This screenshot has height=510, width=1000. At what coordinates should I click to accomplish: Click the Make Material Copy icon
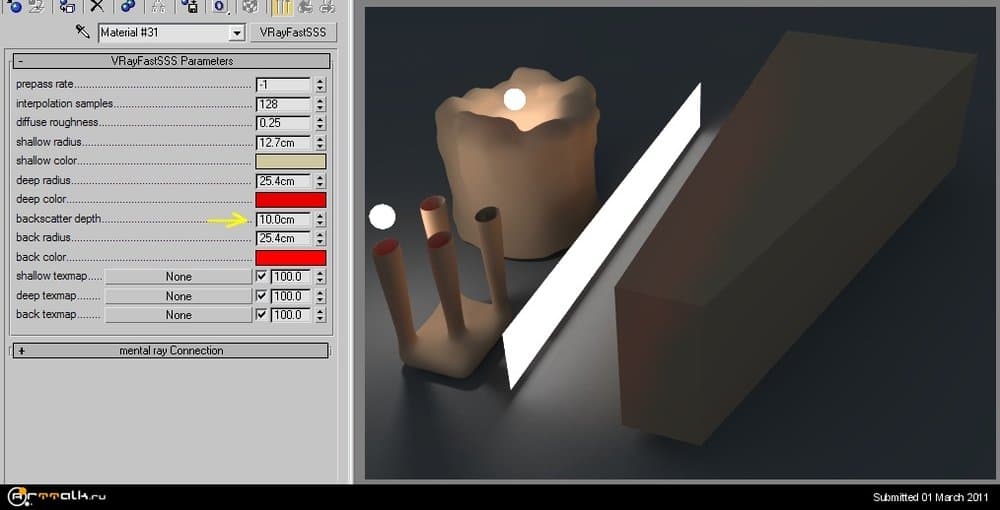coord(128,6)
